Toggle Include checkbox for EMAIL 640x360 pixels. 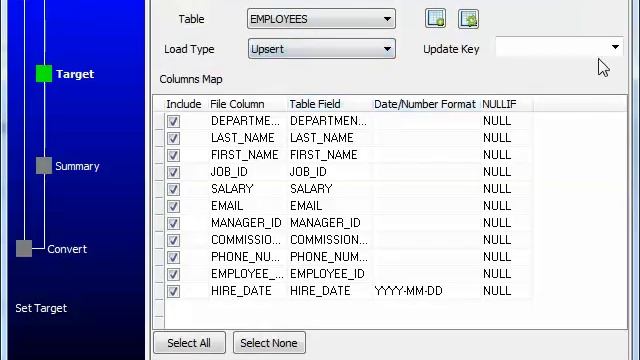click(x=173, y=206)
